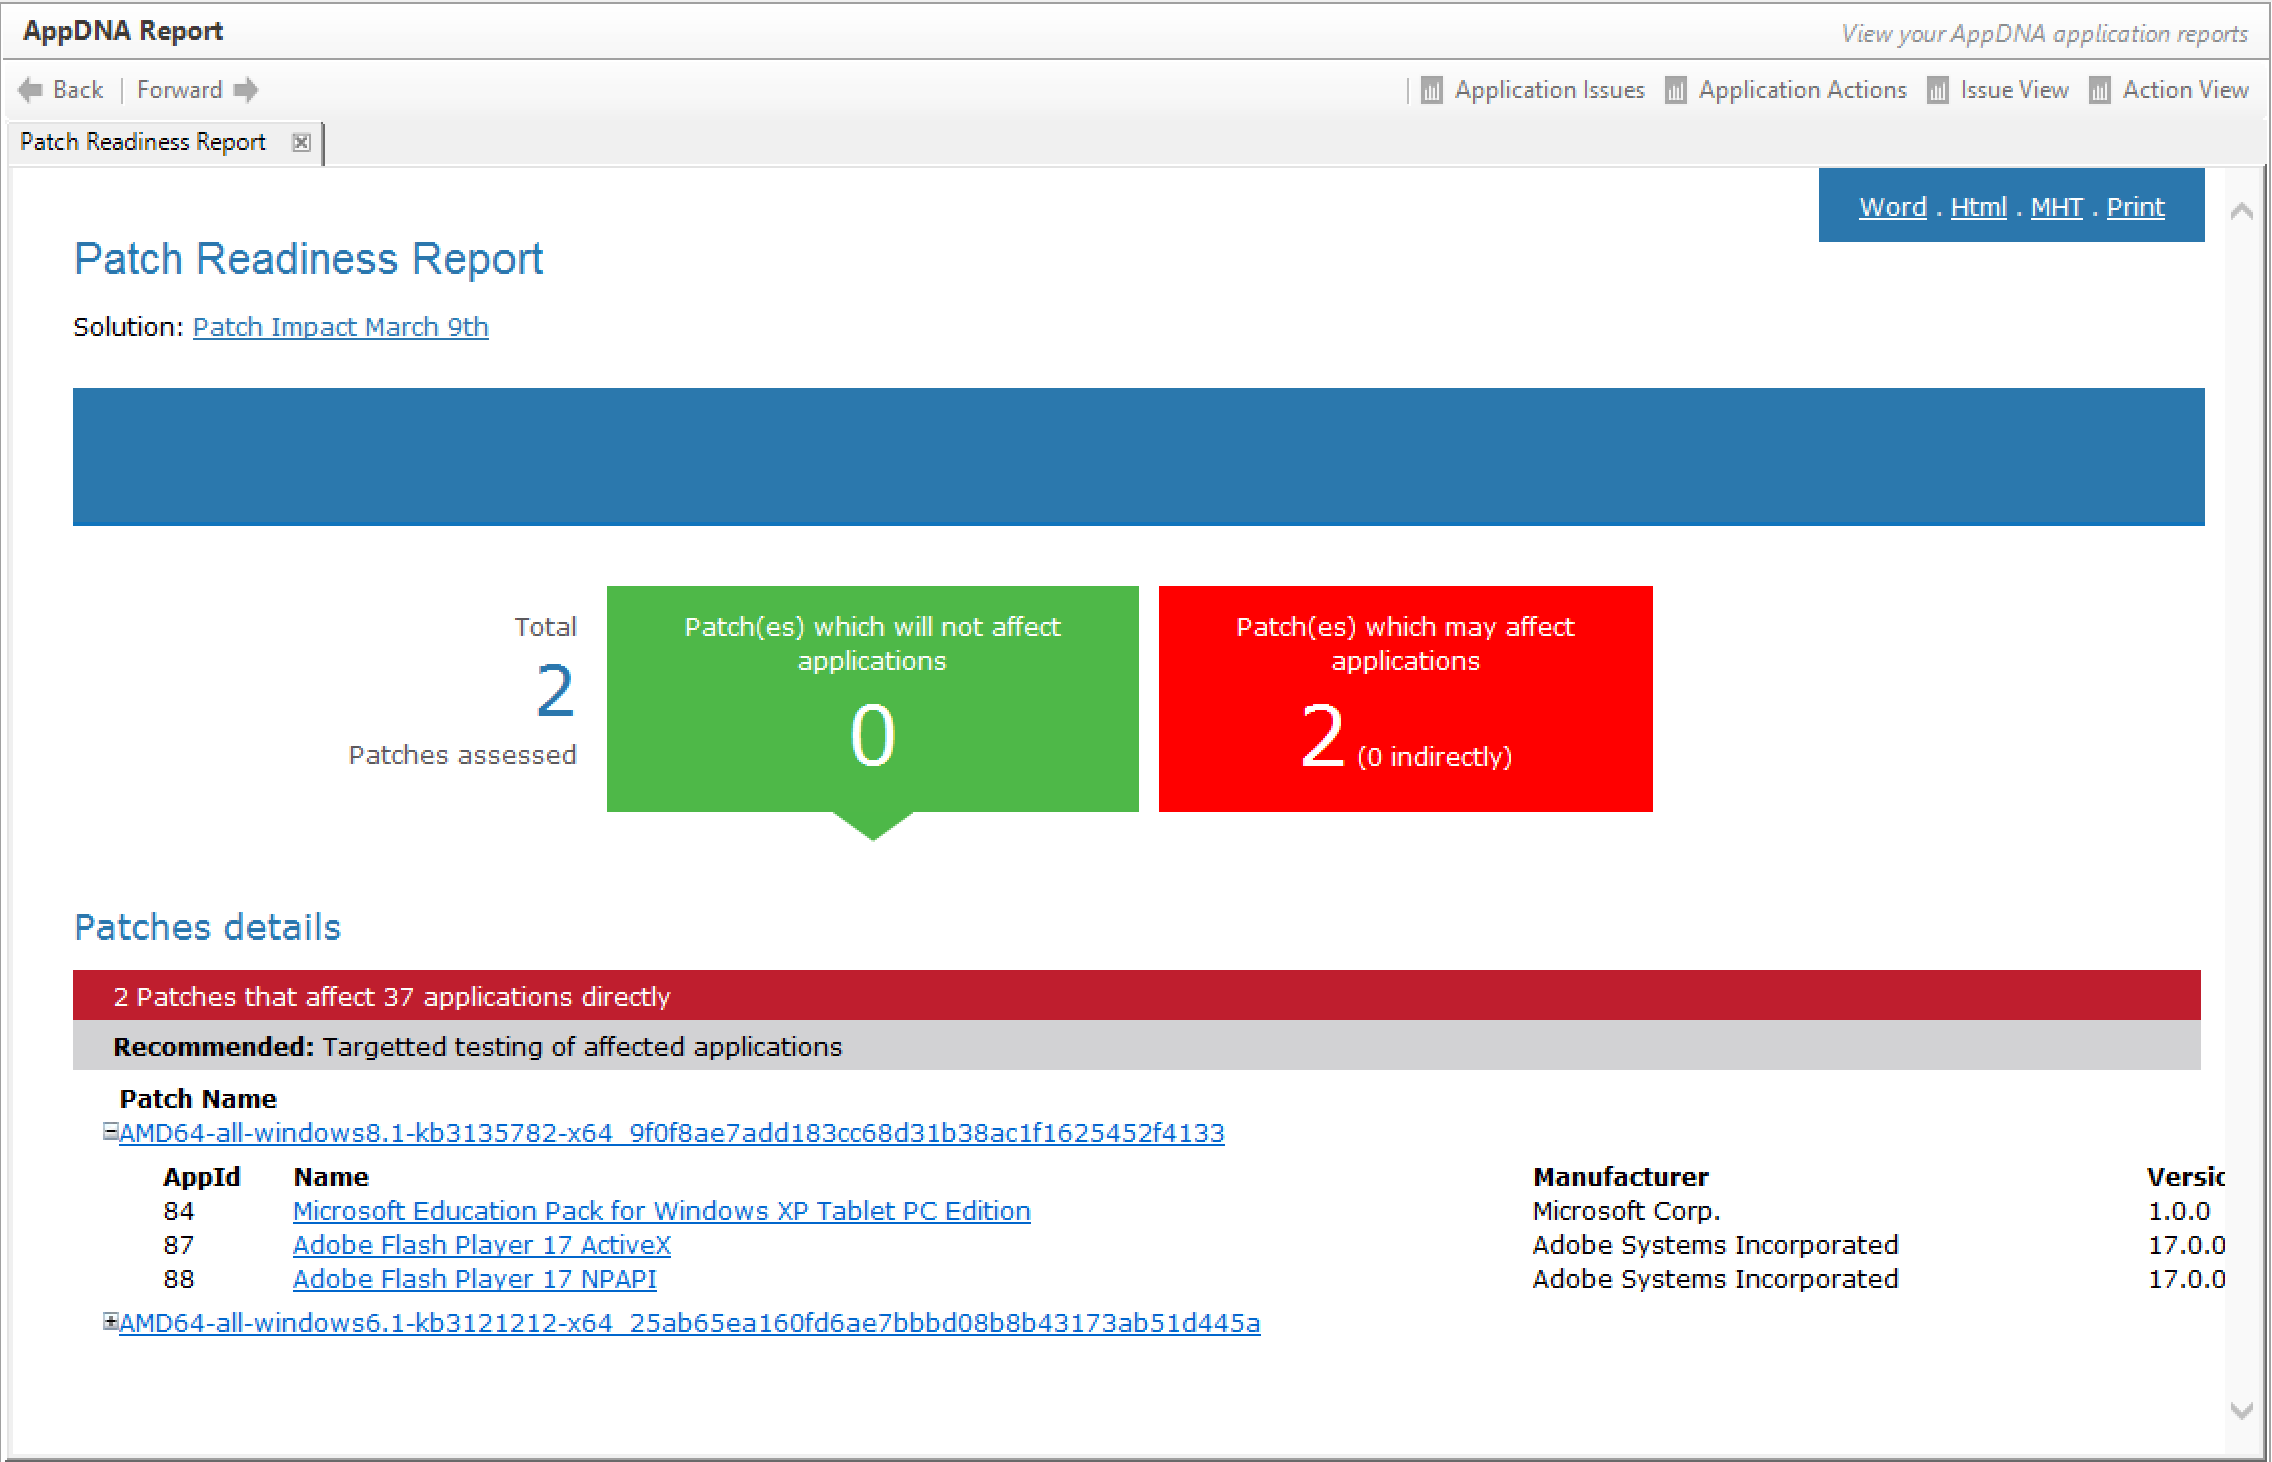Select the Patch Readiness Report tab
2272x1462 pixels.
(x=143, y=142)
